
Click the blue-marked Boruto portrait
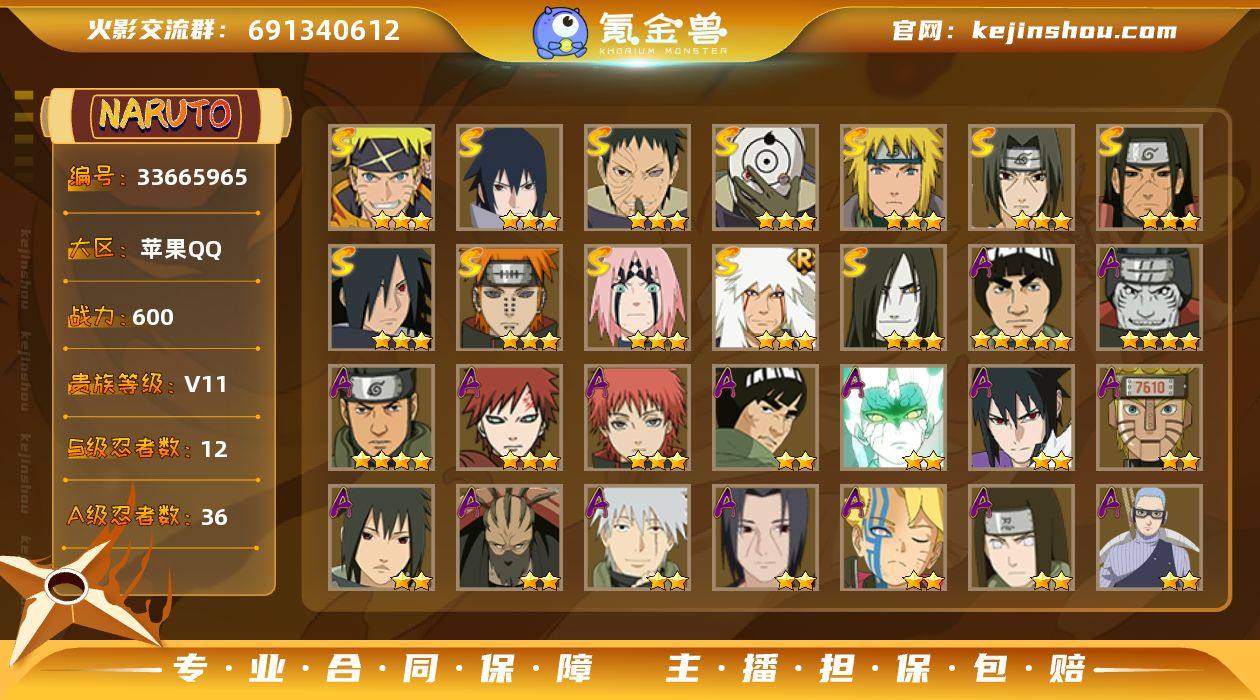pyautogui.click(x=894, y=537)
